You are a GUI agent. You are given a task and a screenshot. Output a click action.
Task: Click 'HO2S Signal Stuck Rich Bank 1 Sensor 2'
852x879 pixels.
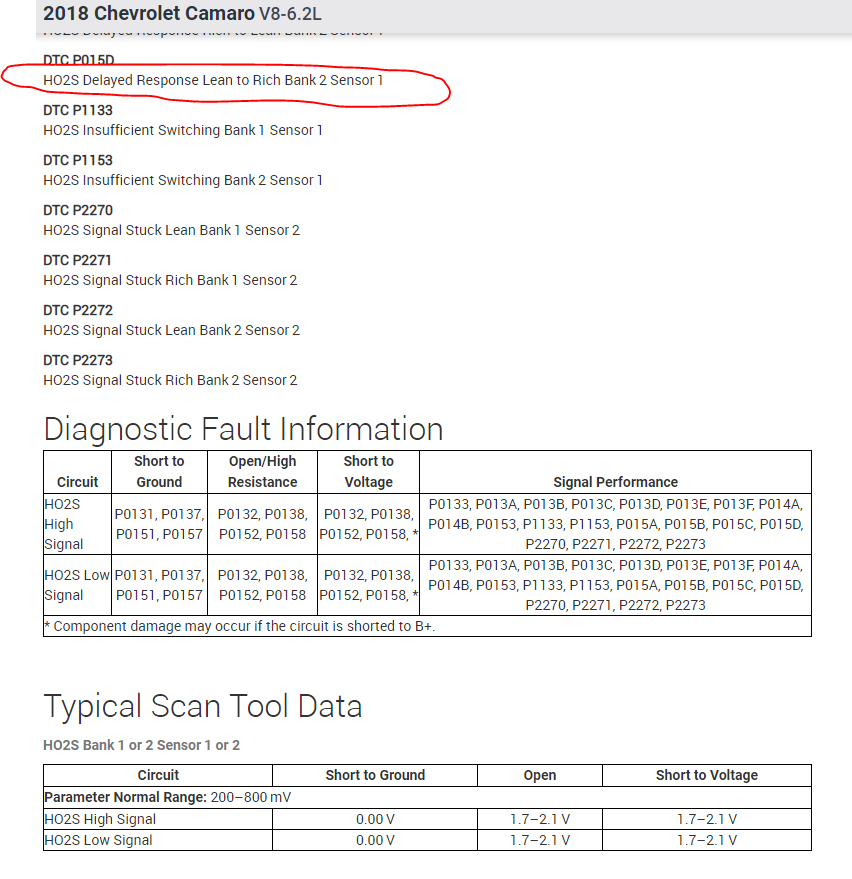[170, 280]
